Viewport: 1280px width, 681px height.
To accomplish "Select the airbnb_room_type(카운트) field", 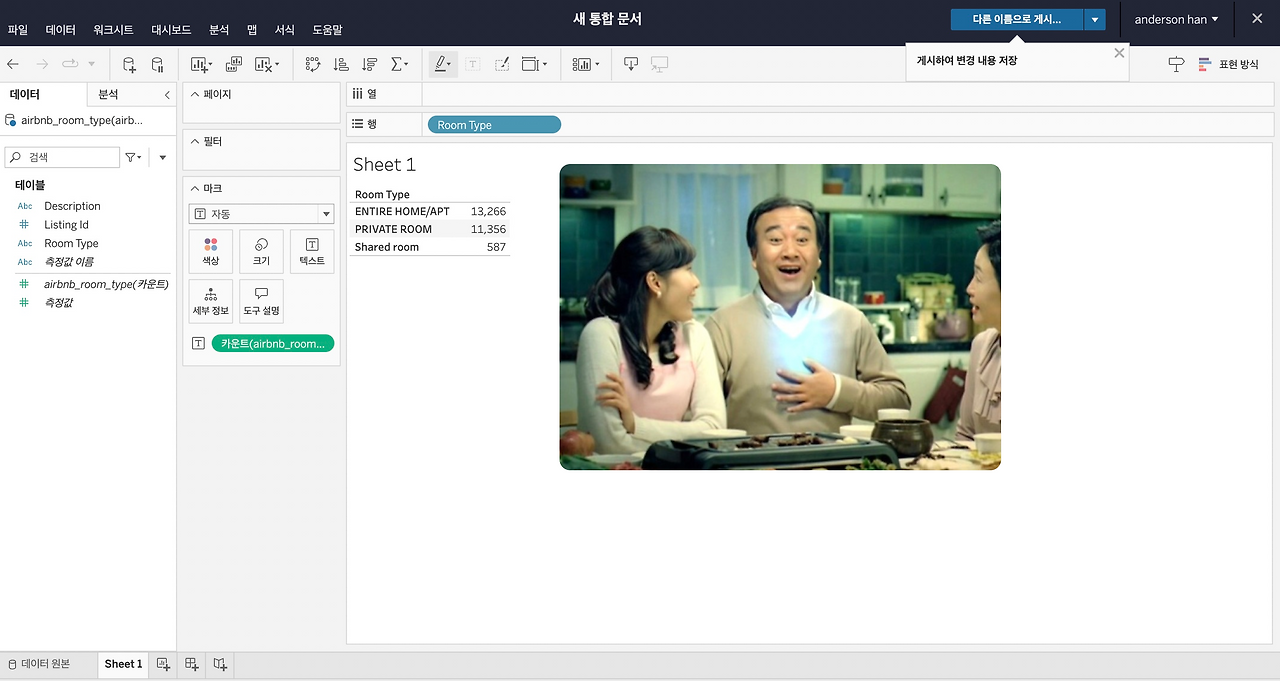I will (106, 284).
